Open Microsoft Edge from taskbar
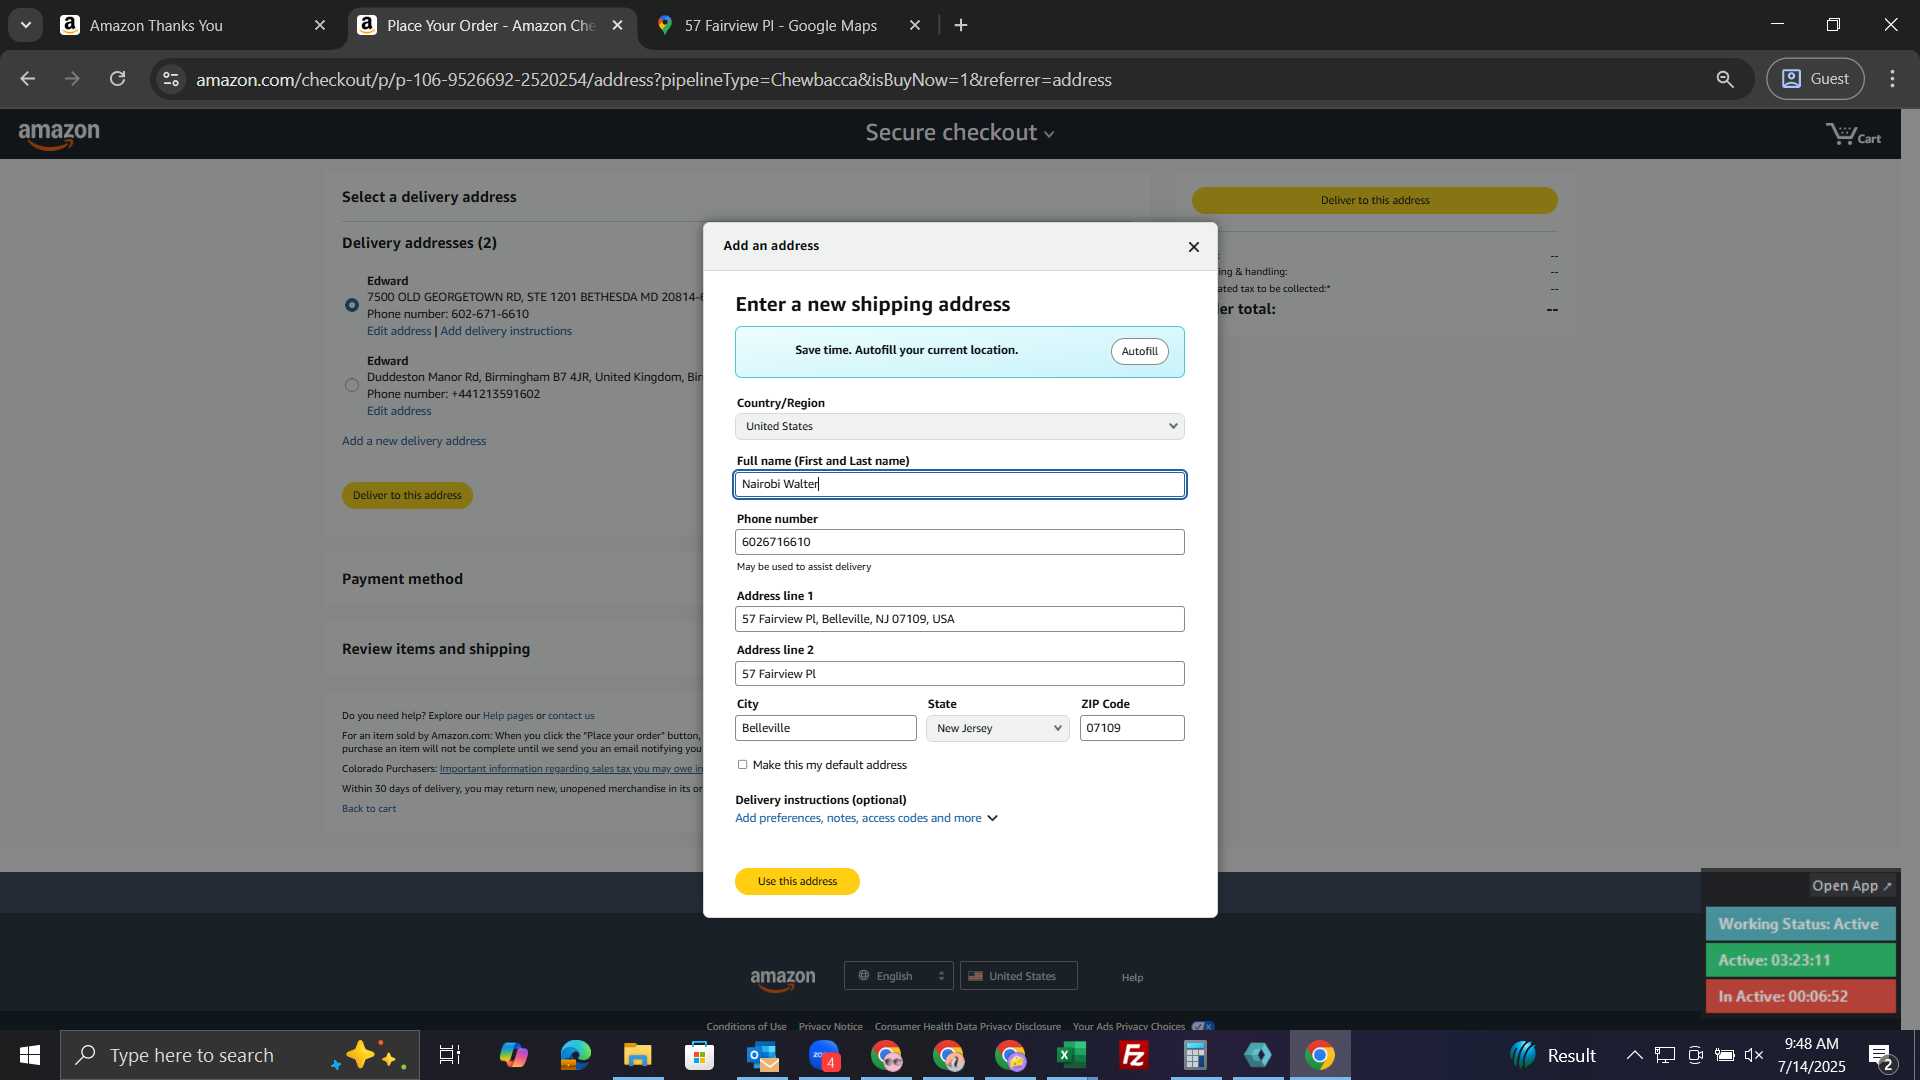Viewport: 1920px width, 1080px height. pos(575,1055)
